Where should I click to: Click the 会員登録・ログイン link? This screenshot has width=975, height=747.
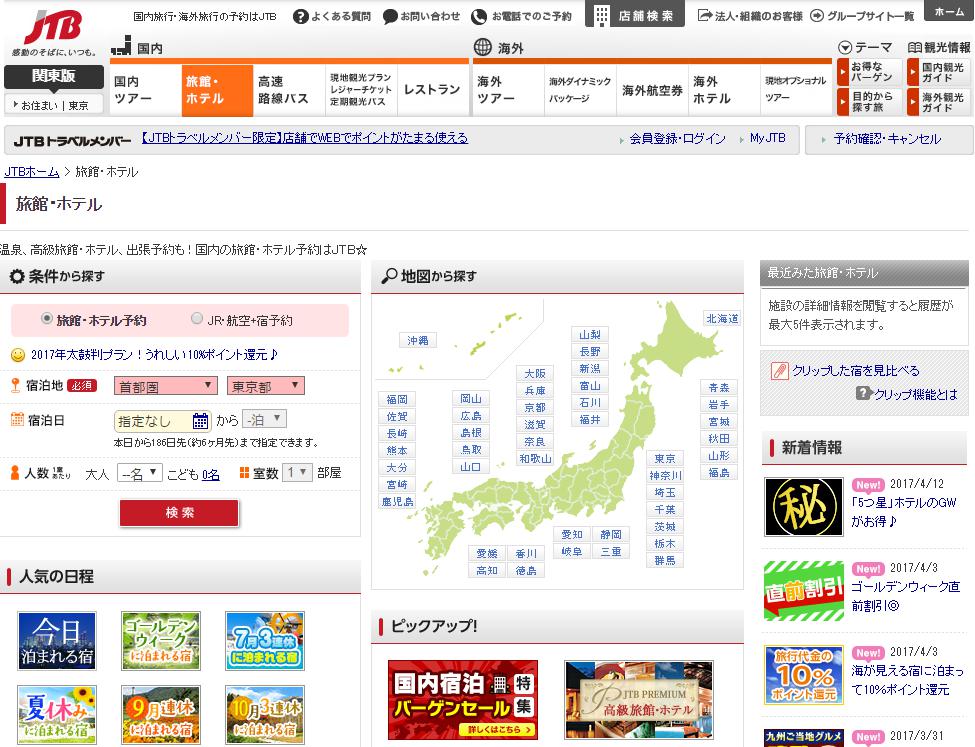coord(677,139)
